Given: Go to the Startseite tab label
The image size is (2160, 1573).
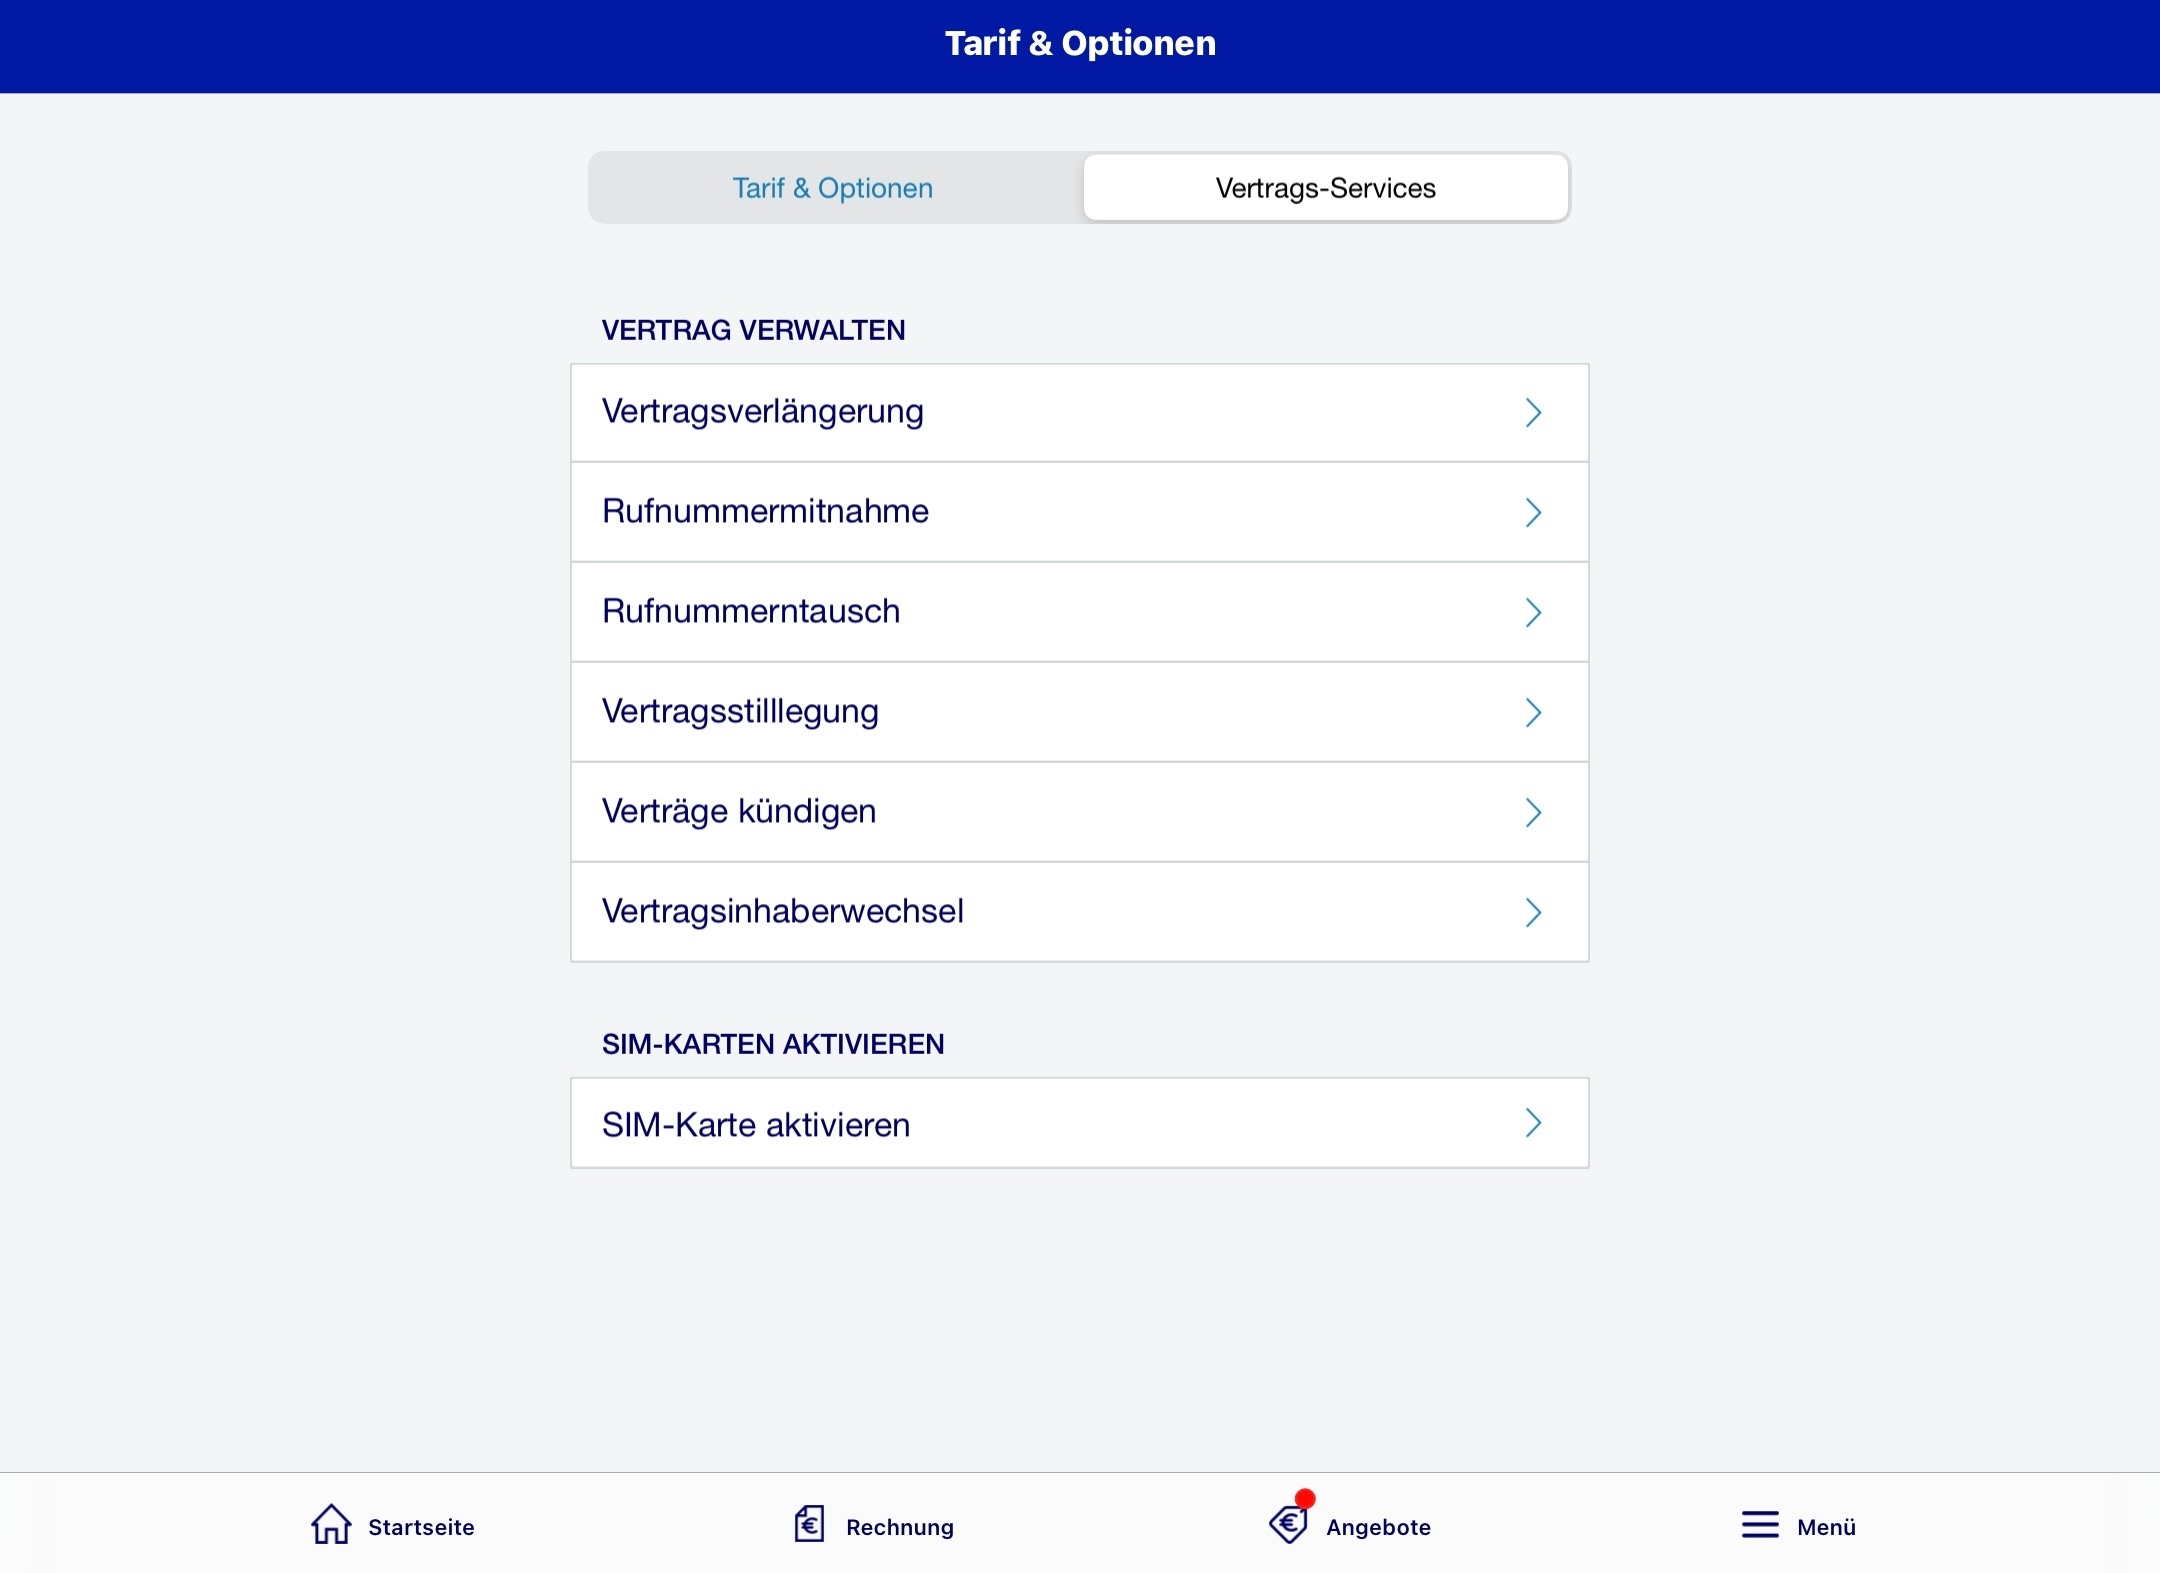Looking at the screenshot, I should pos(421,1527).
